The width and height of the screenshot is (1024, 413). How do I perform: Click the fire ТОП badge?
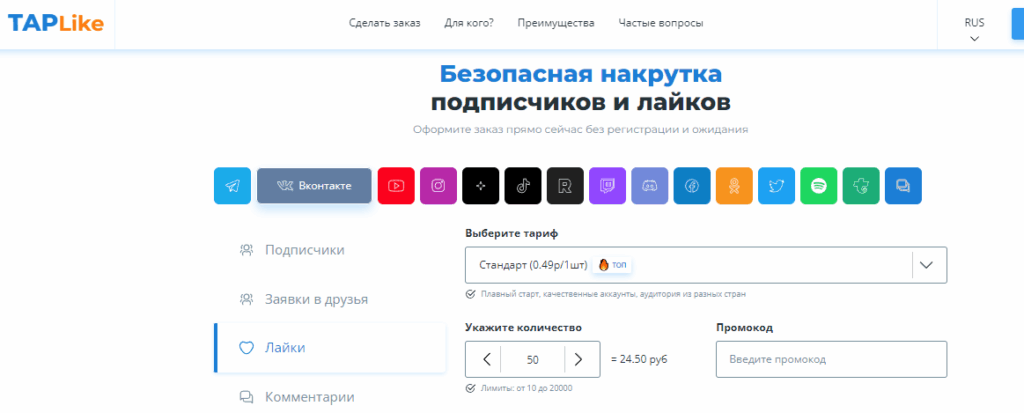pyautogui.click(x=613, y=265)
